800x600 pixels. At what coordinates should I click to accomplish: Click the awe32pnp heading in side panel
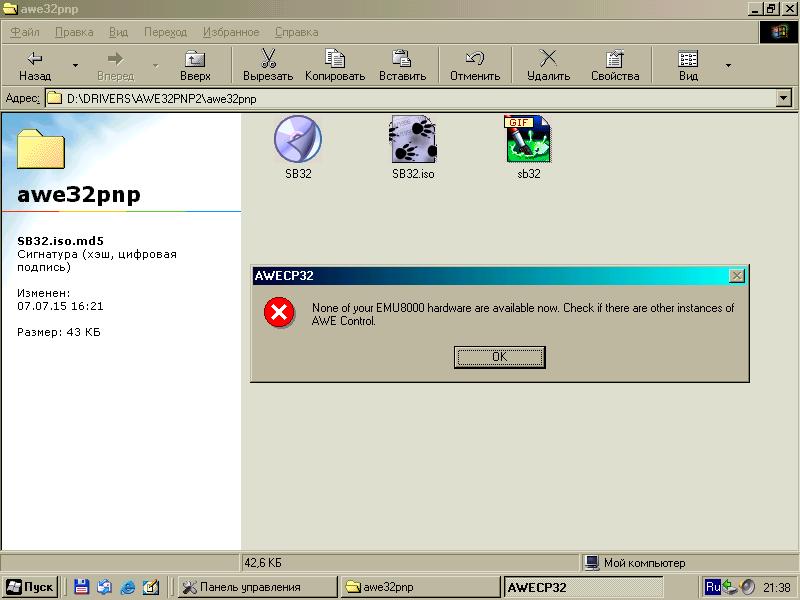pyautogui.click(x=79, y=194)
